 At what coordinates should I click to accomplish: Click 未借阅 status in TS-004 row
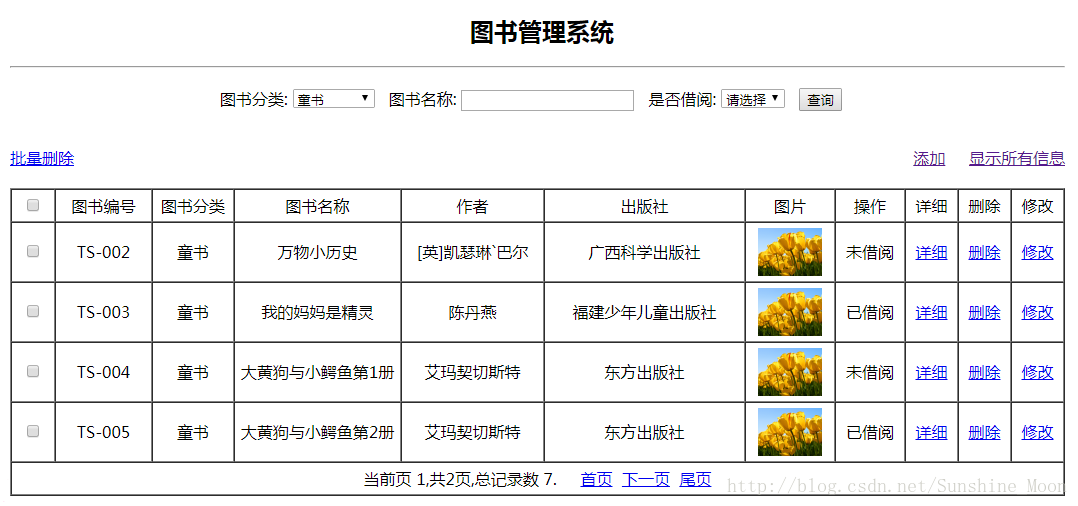coord(870,372)
